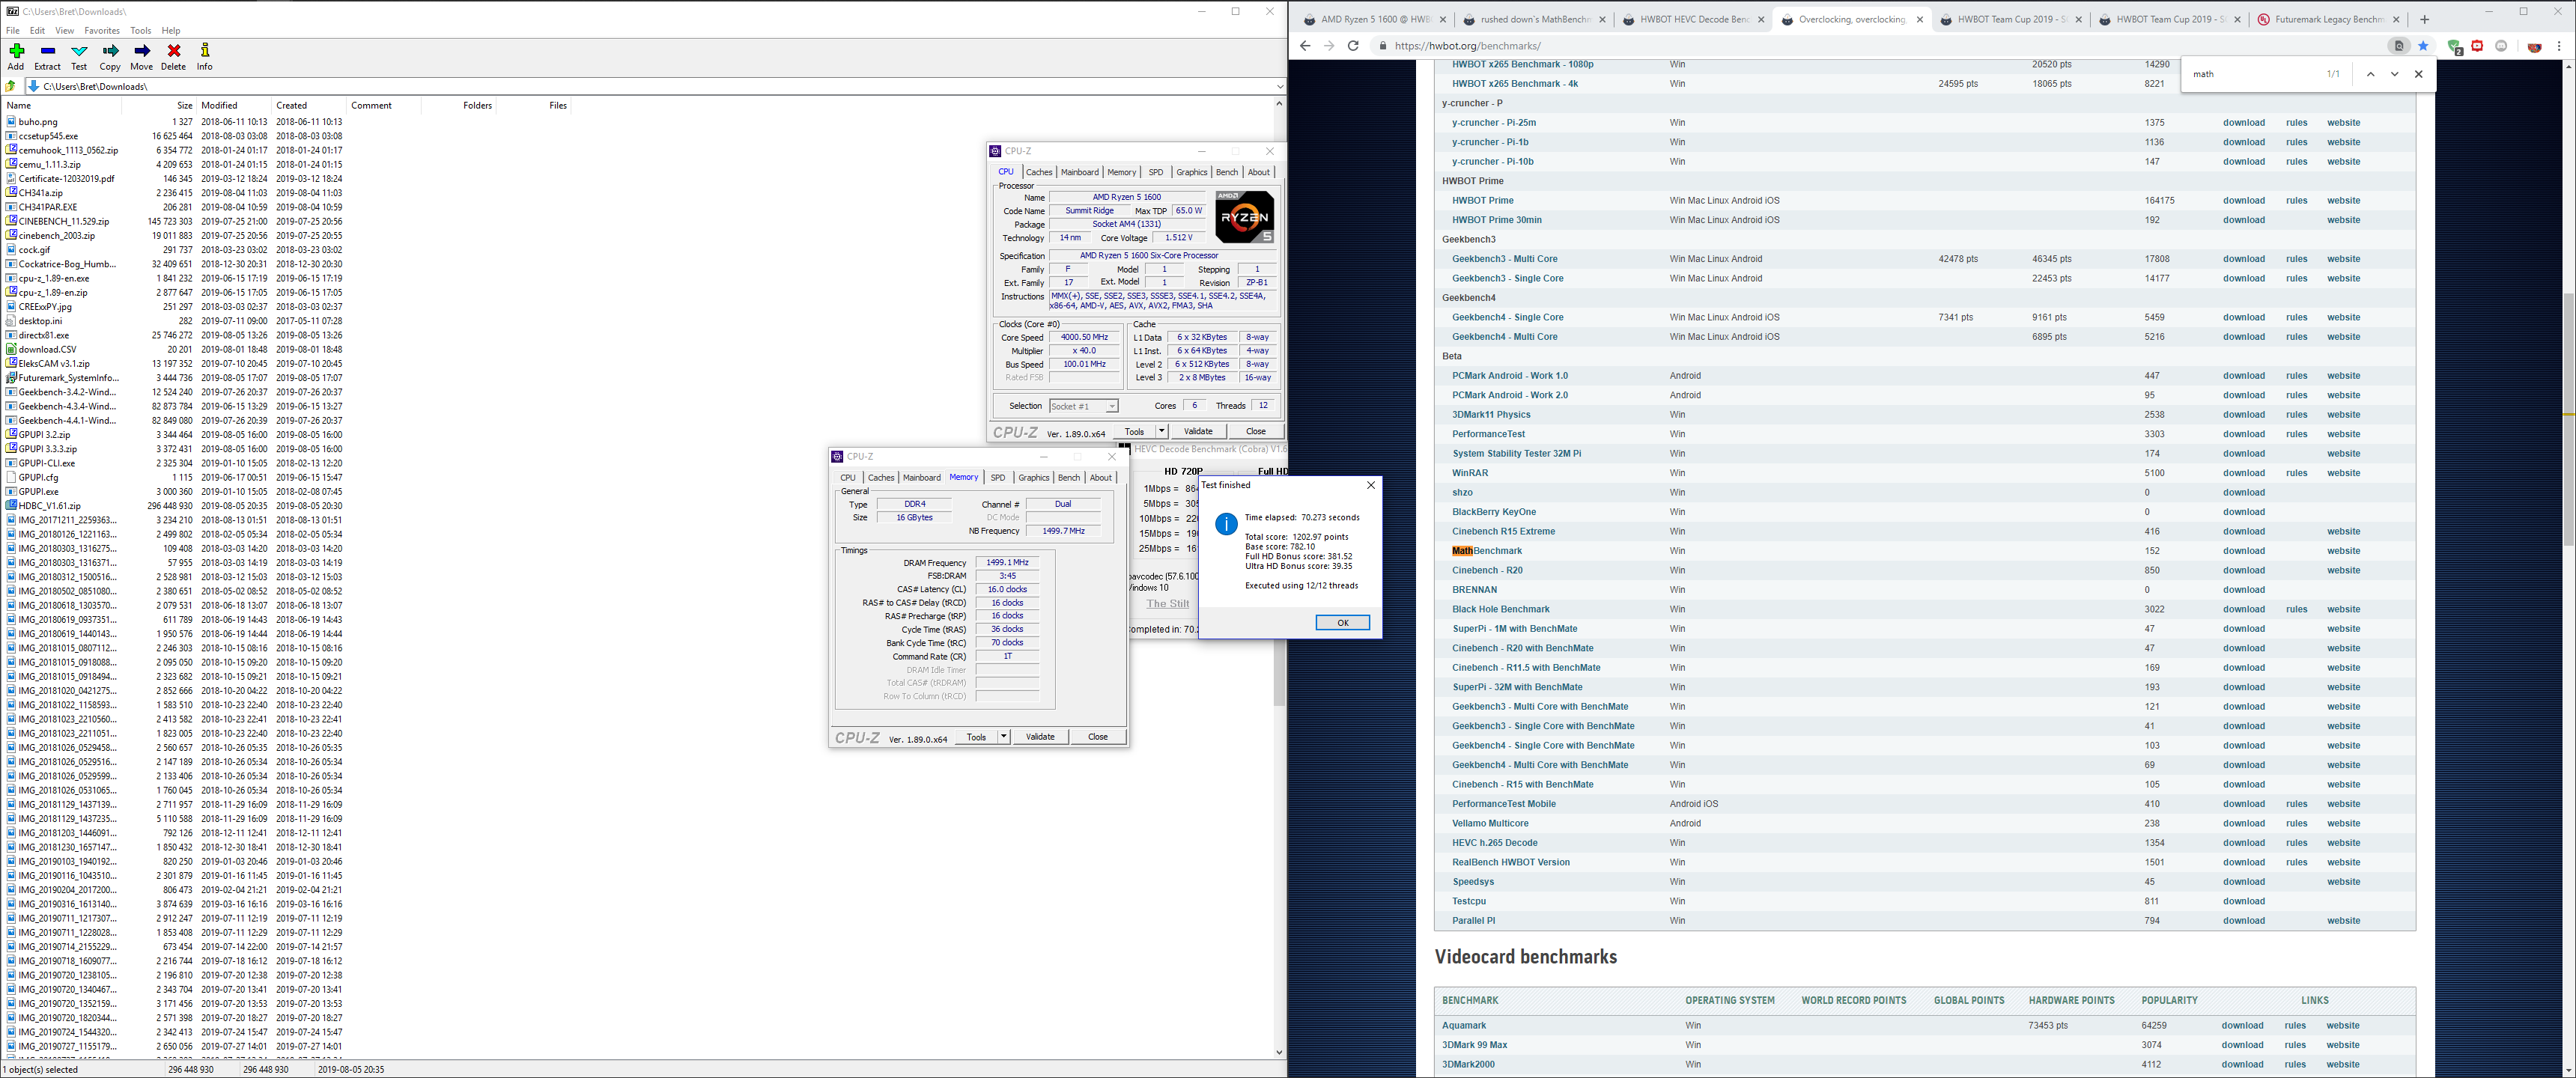Open the Bench tab in the upper CPU-Z window
This screenshot has width=2576, height=1078.
pos(1227,172)
